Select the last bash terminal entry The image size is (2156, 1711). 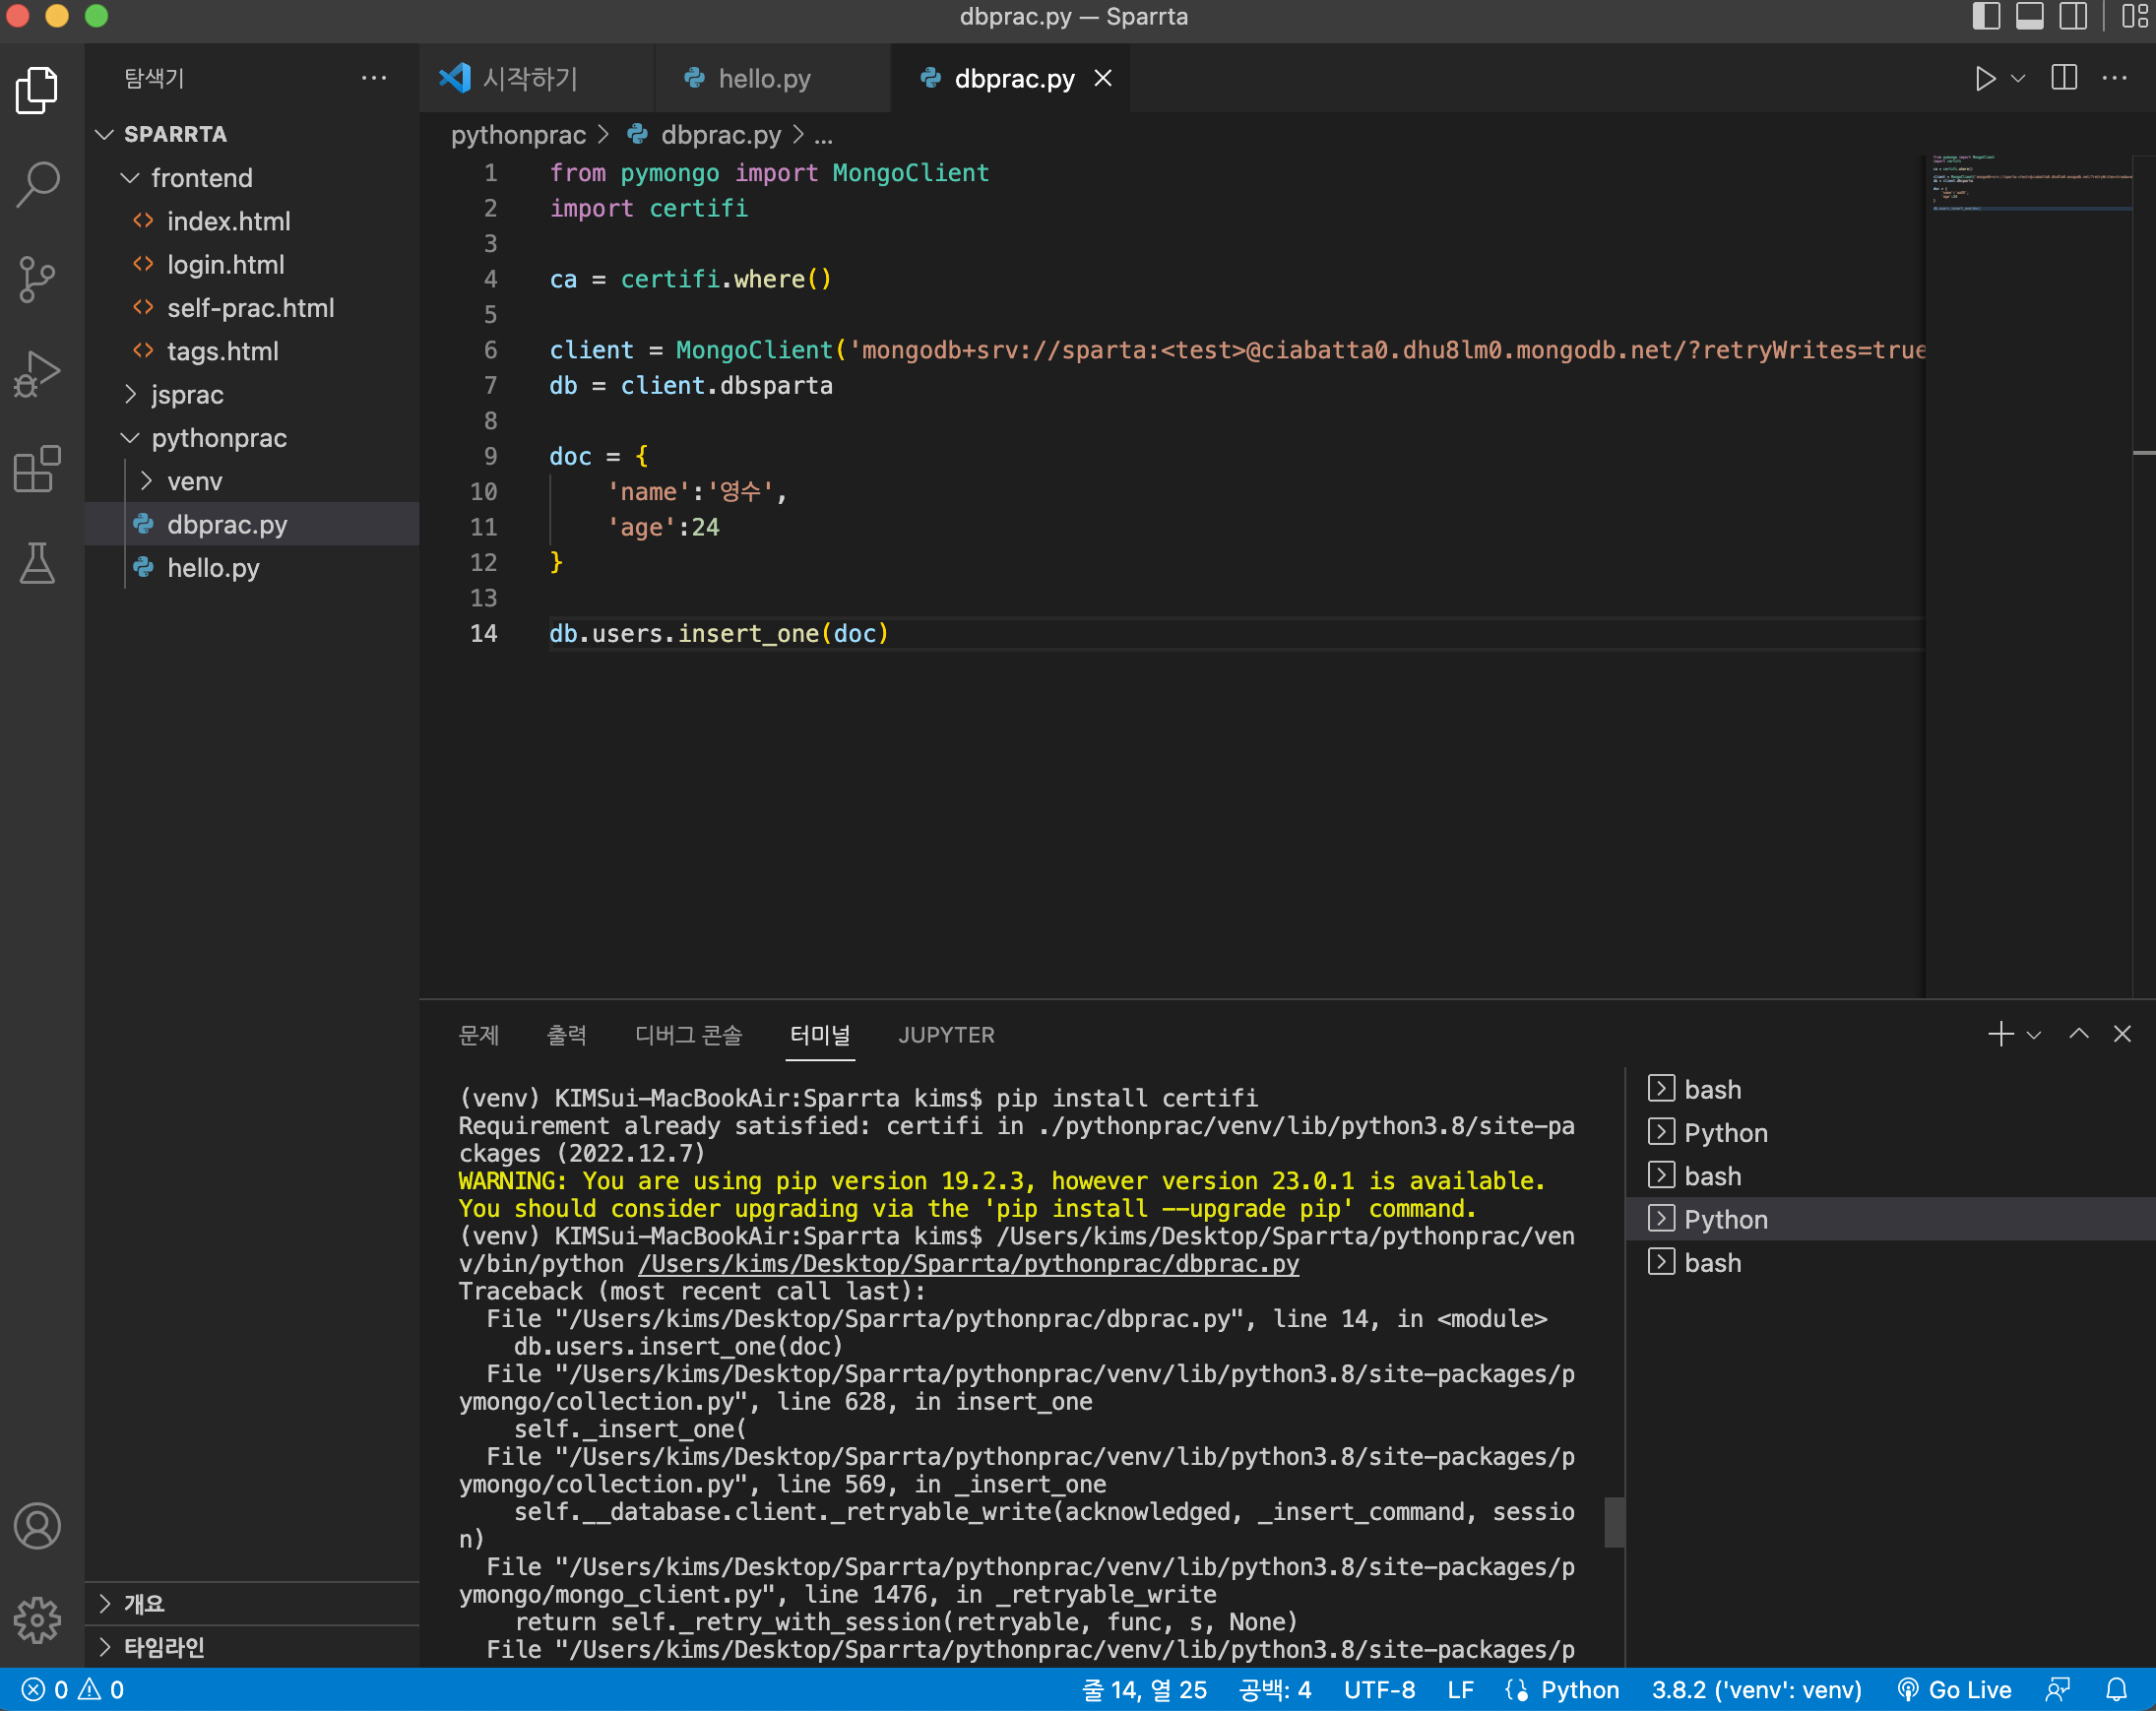1890,1263
